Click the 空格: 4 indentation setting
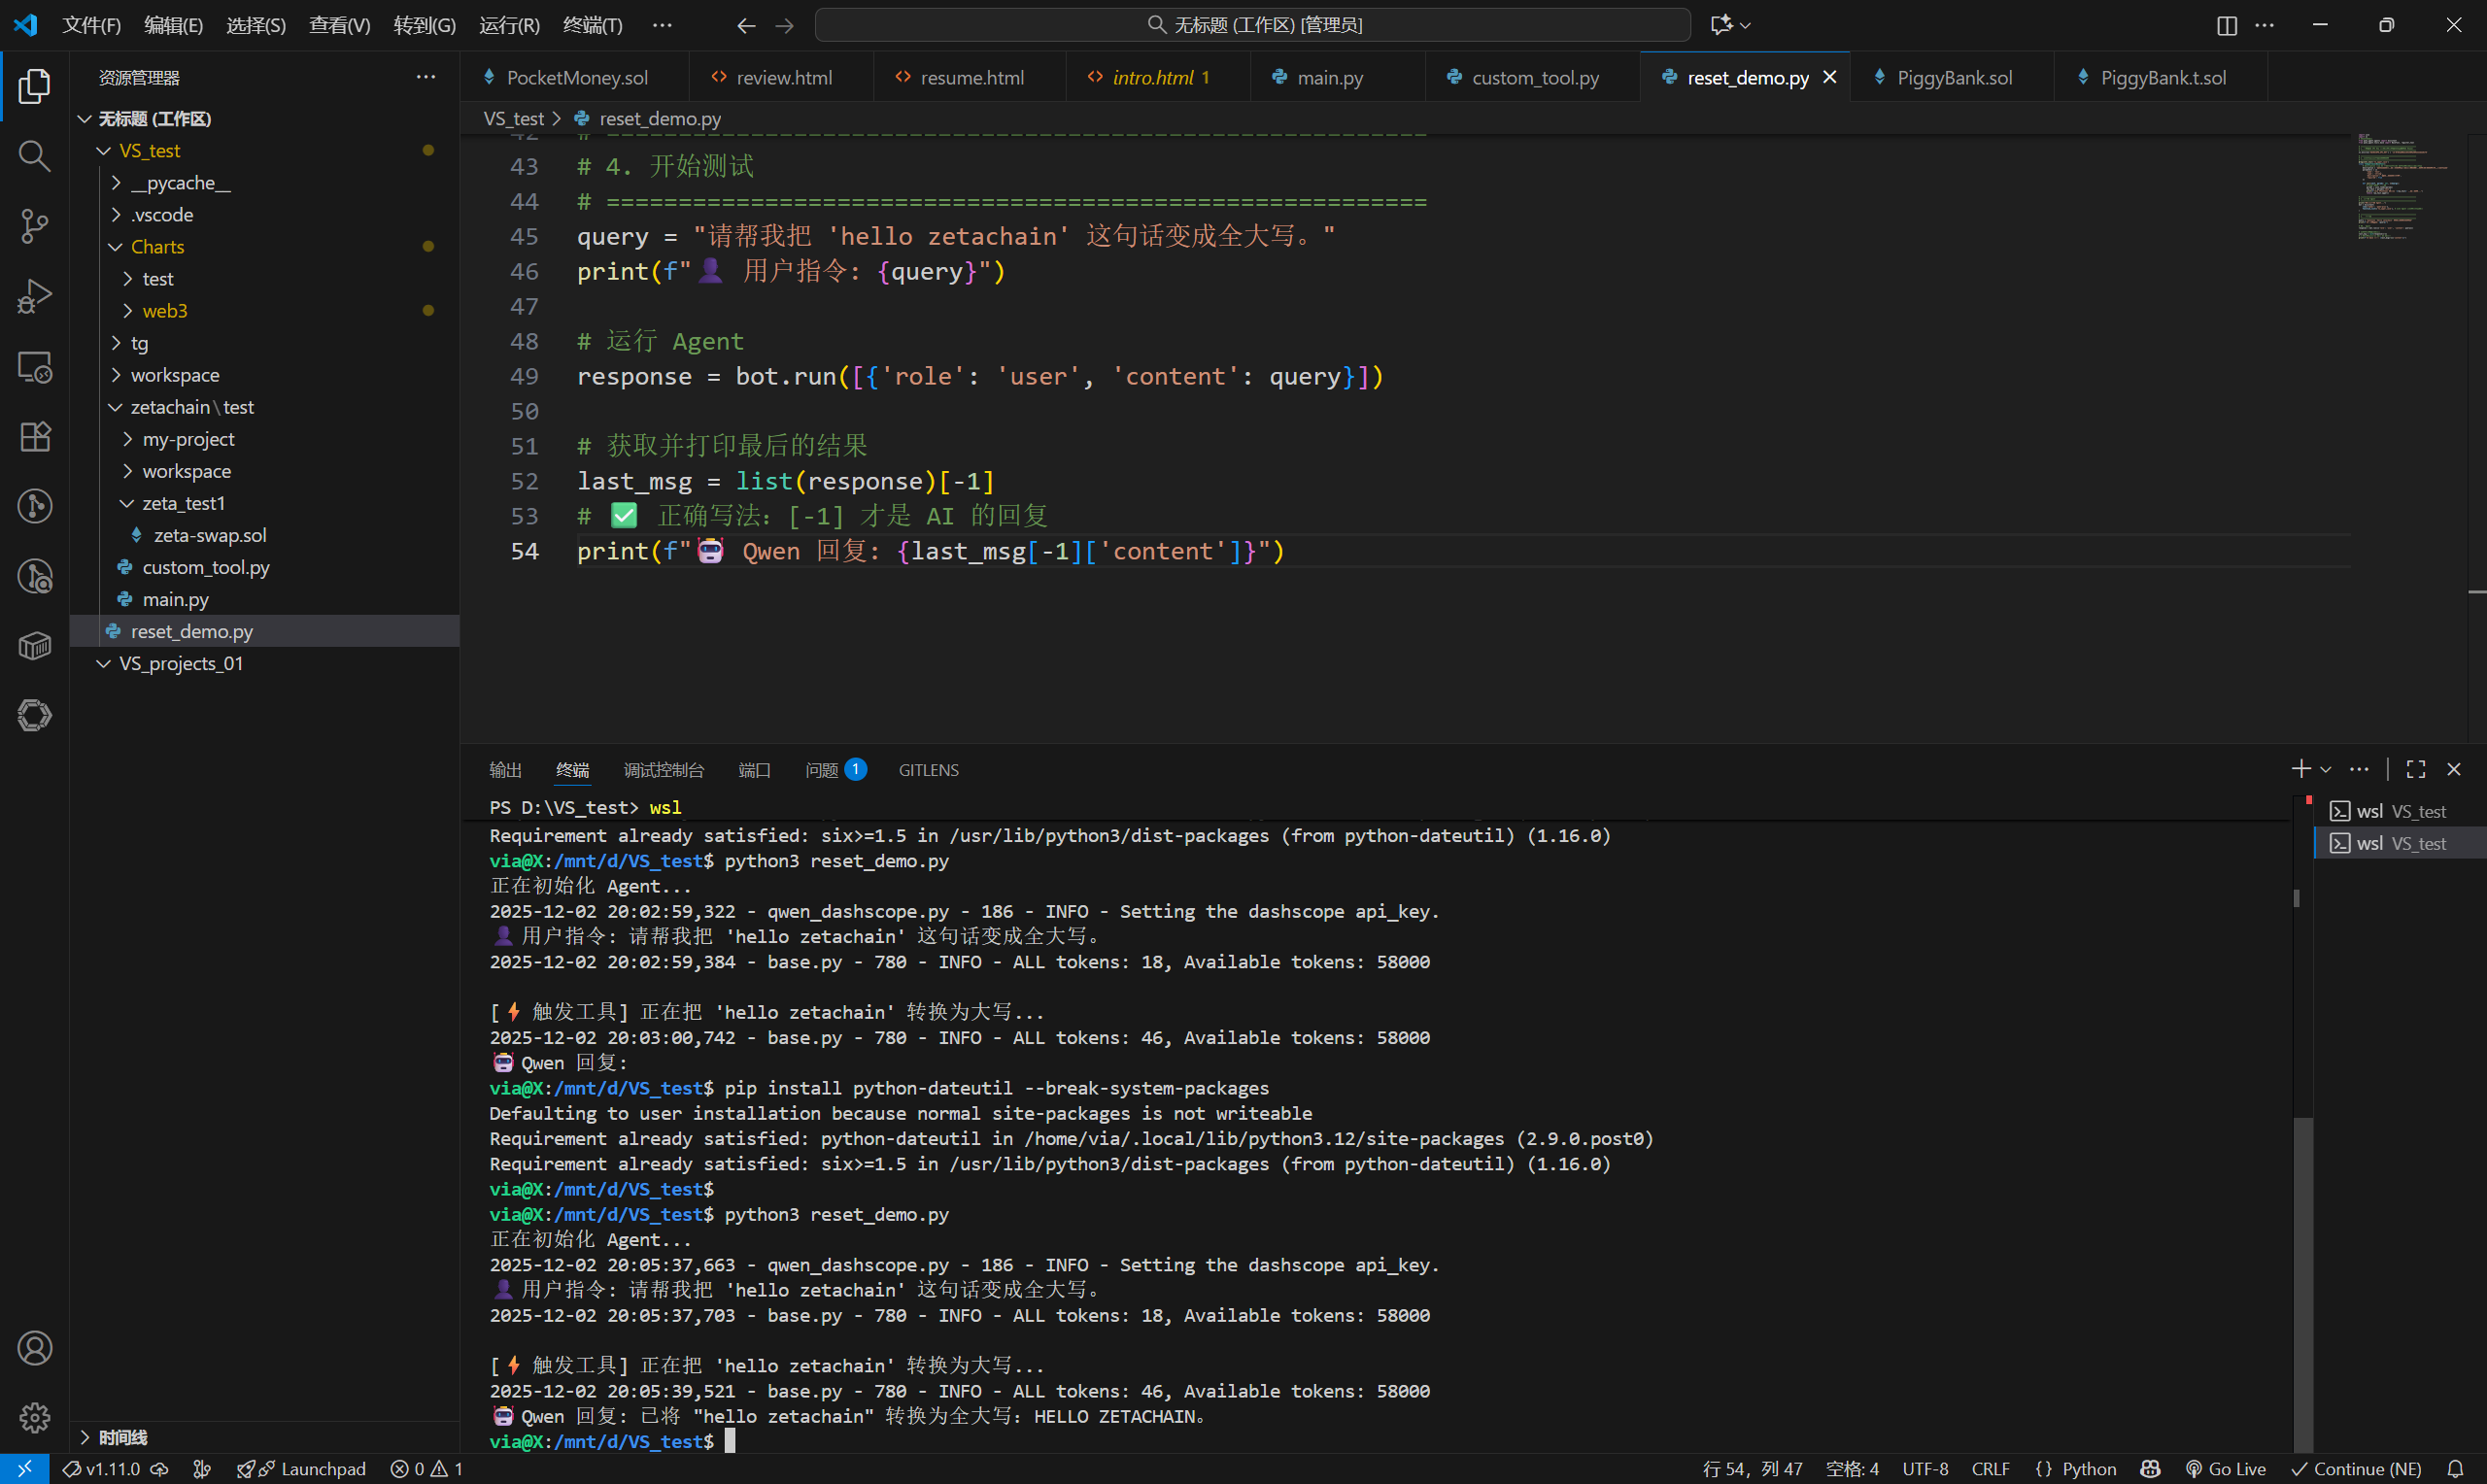Screen dimensions: 2487x1484 click(1852, 1469)
